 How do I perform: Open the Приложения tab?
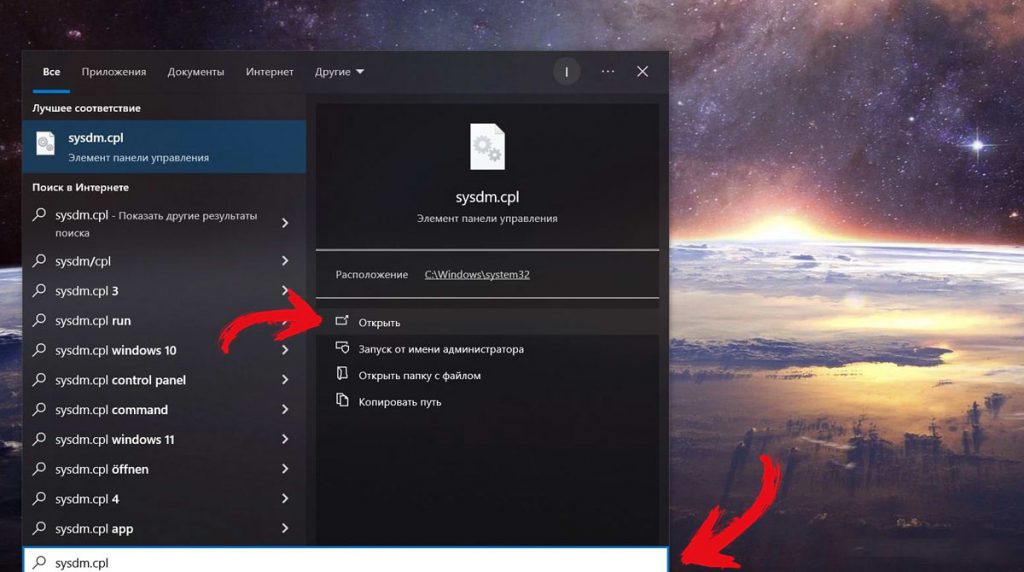coord(114,72)
